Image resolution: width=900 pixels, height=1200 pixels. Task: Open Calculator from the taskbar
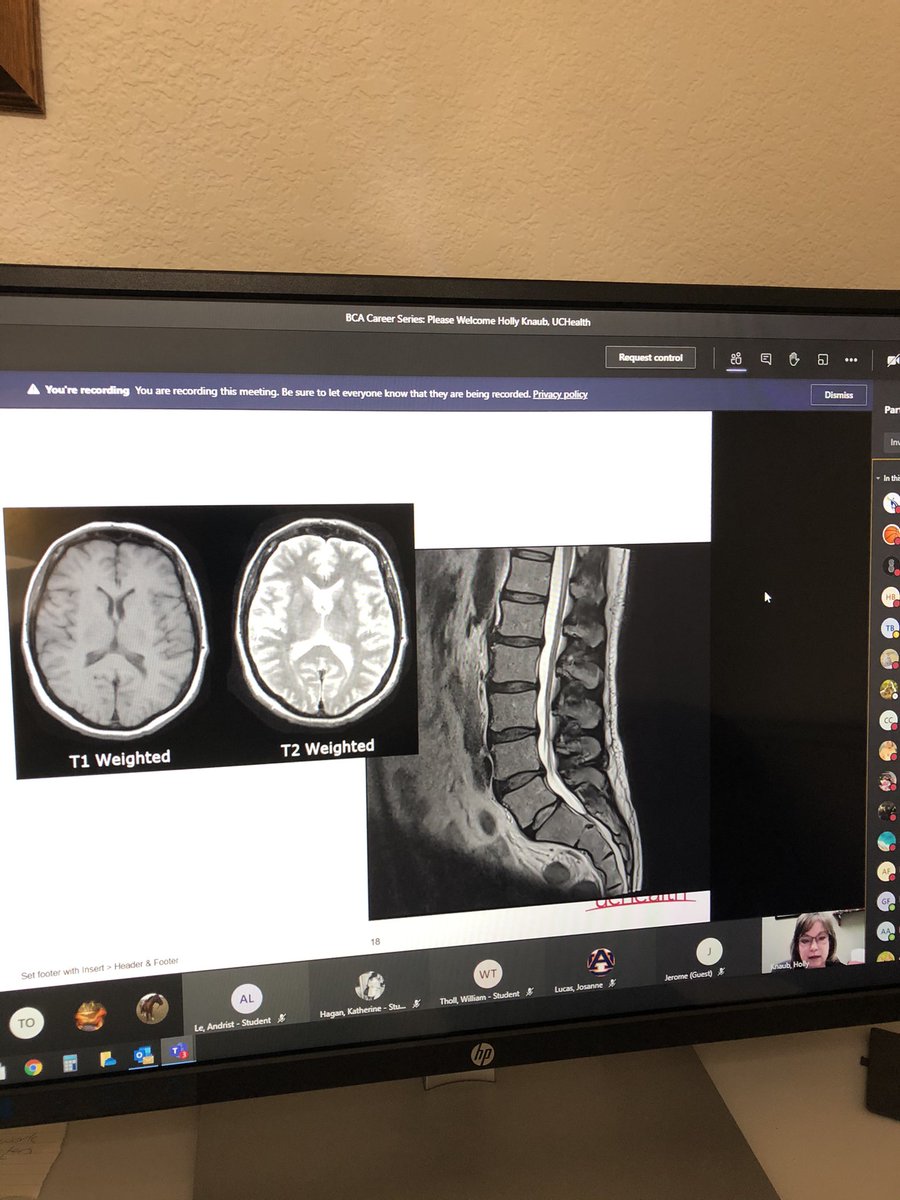click(70, 1063)
